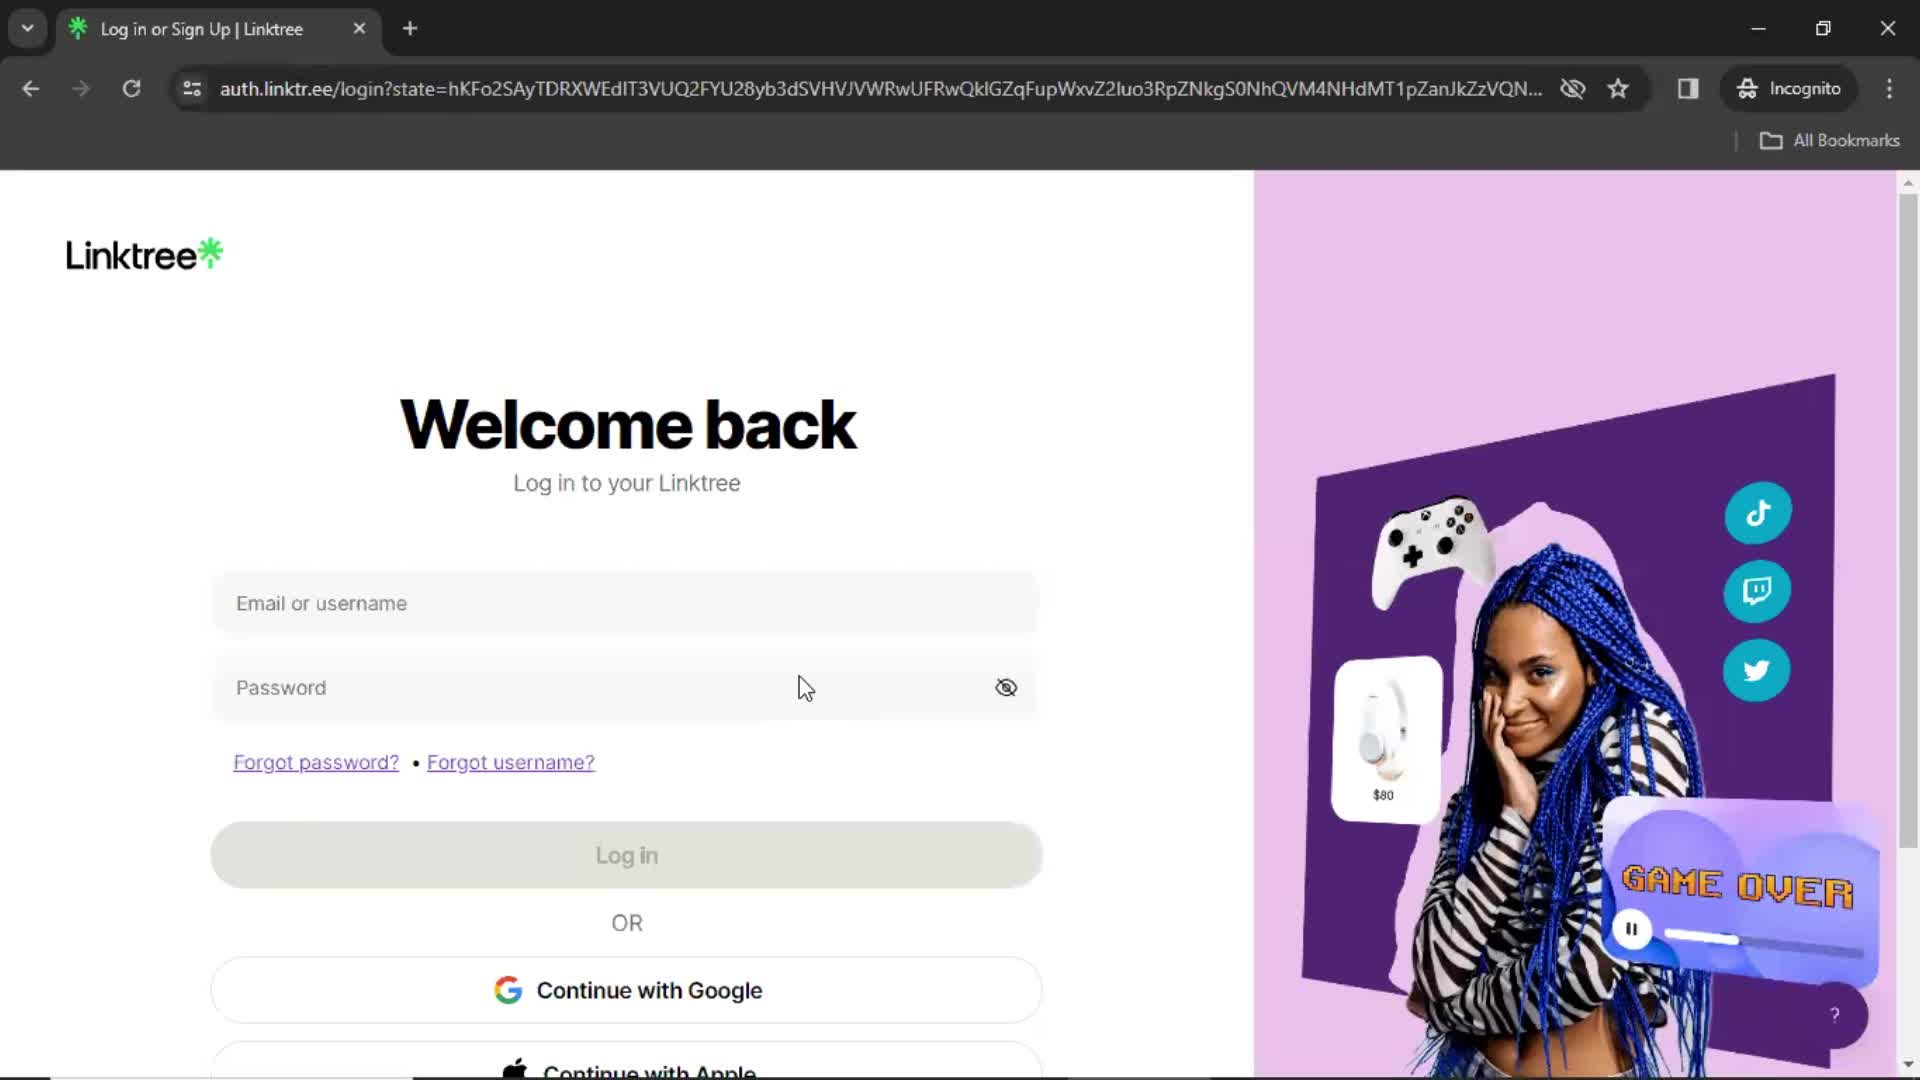Click the Log in button

click(626, 855)
